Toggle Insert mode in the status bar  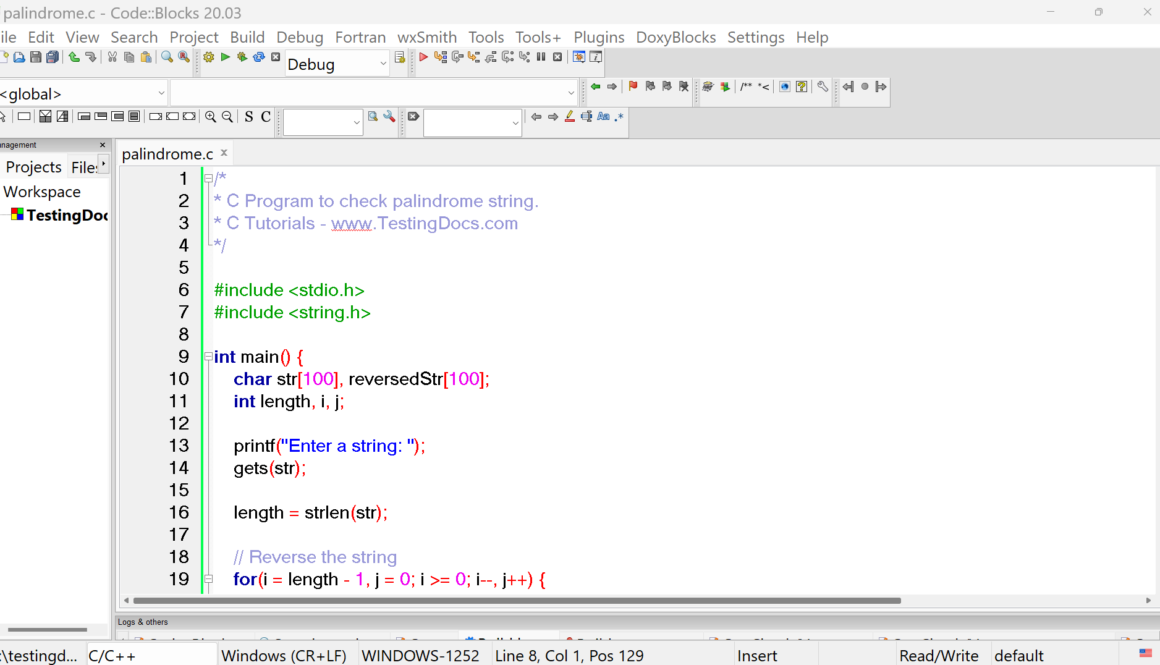[755, 655]
